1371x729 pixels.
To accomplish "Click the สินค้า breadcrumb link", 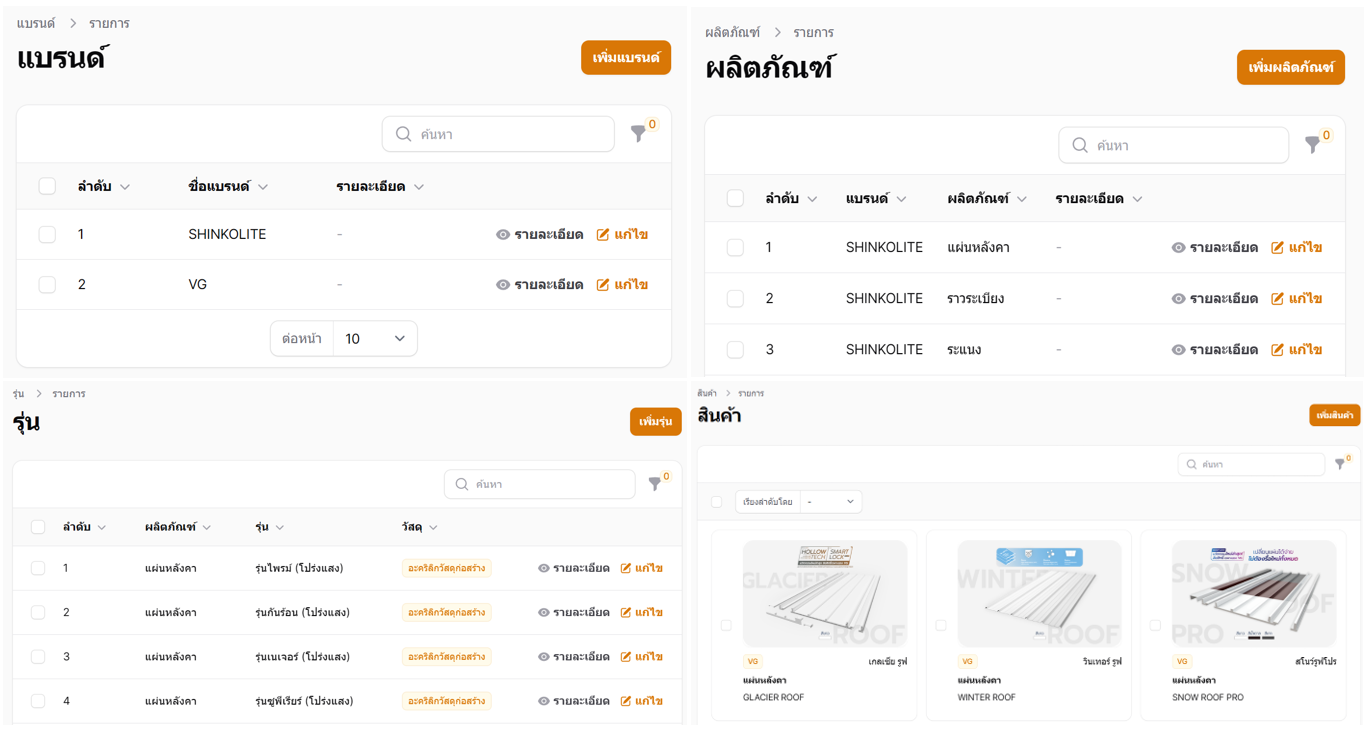I will point(707,393).
